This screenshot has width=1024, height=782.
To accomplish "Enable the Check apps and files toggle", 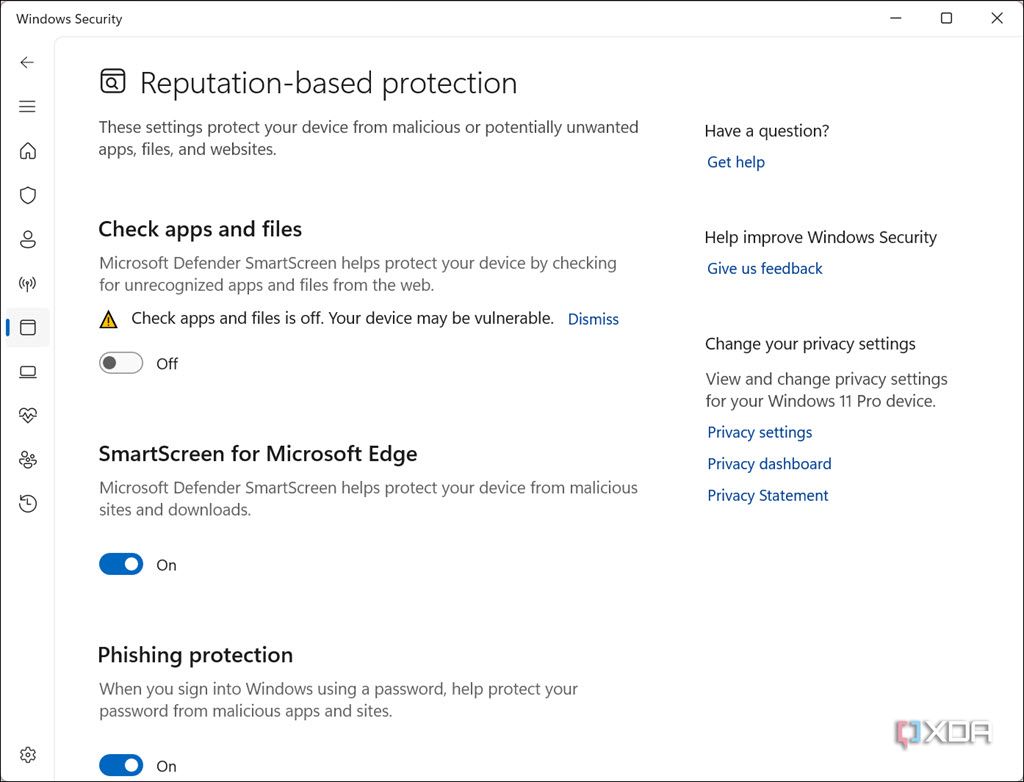I will 120,362.
